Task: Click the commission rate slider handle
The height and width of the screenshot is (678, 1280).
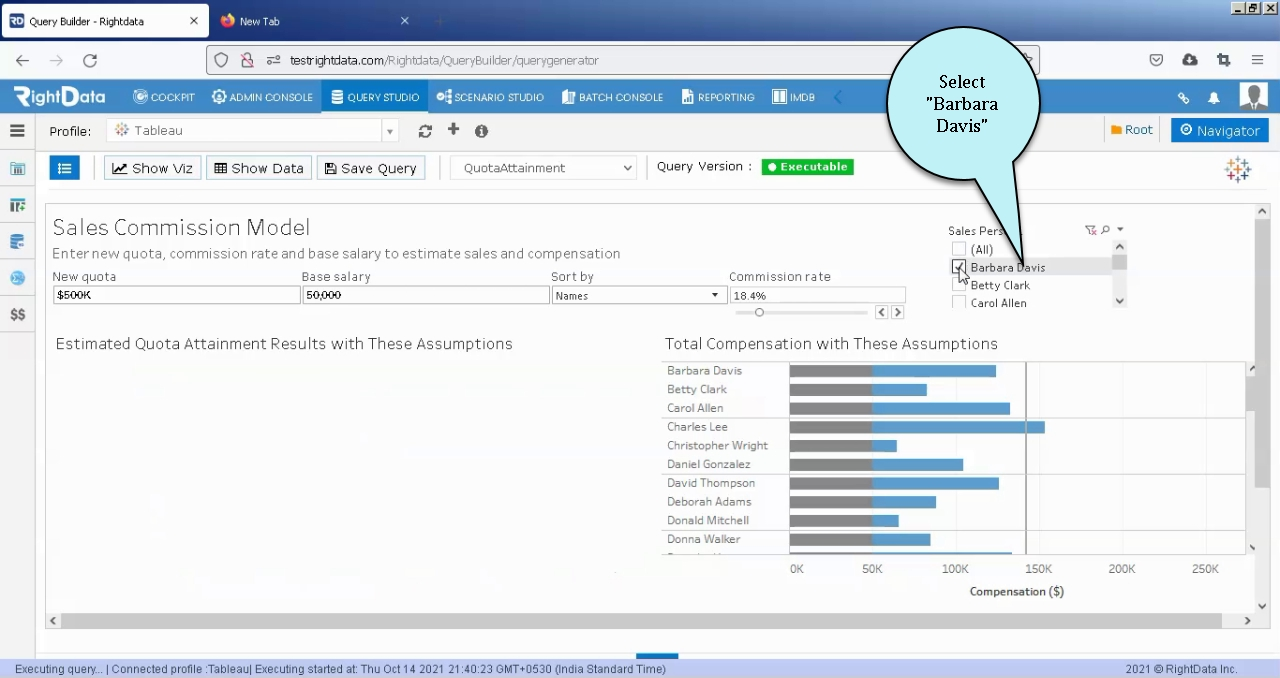Action: click(759, 313)
